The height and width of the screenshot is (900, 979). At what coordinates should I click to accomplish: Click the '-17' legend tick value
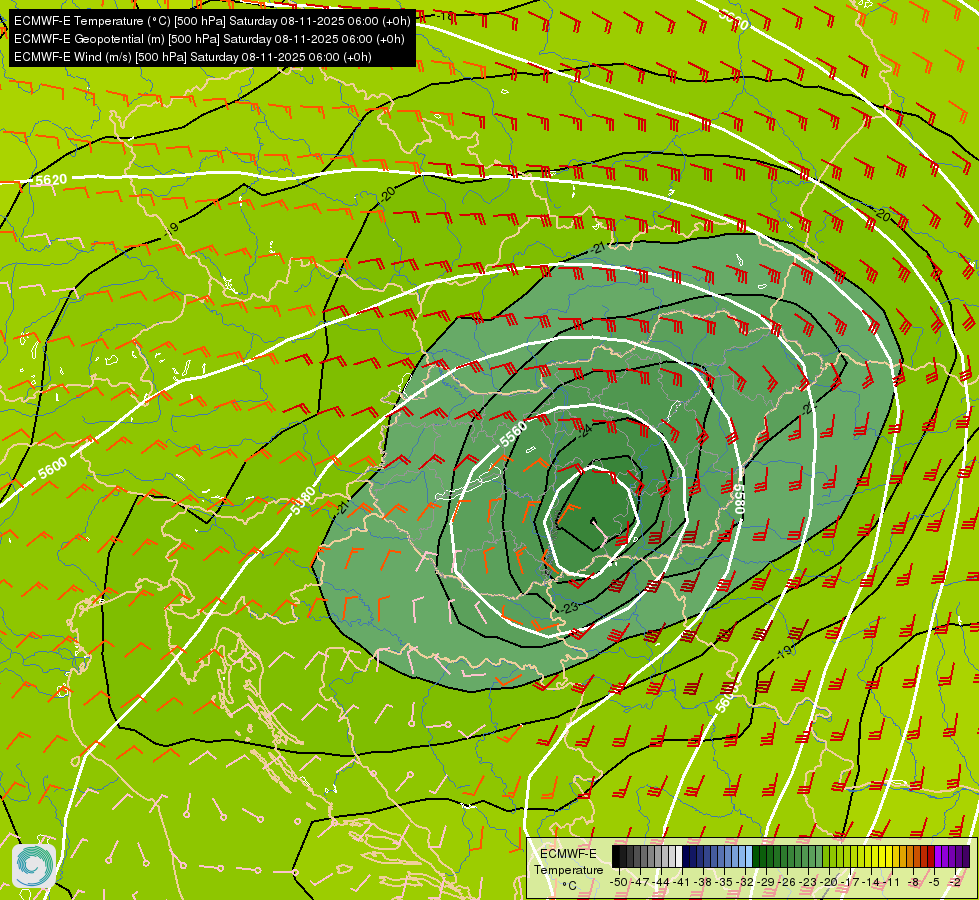850,882
